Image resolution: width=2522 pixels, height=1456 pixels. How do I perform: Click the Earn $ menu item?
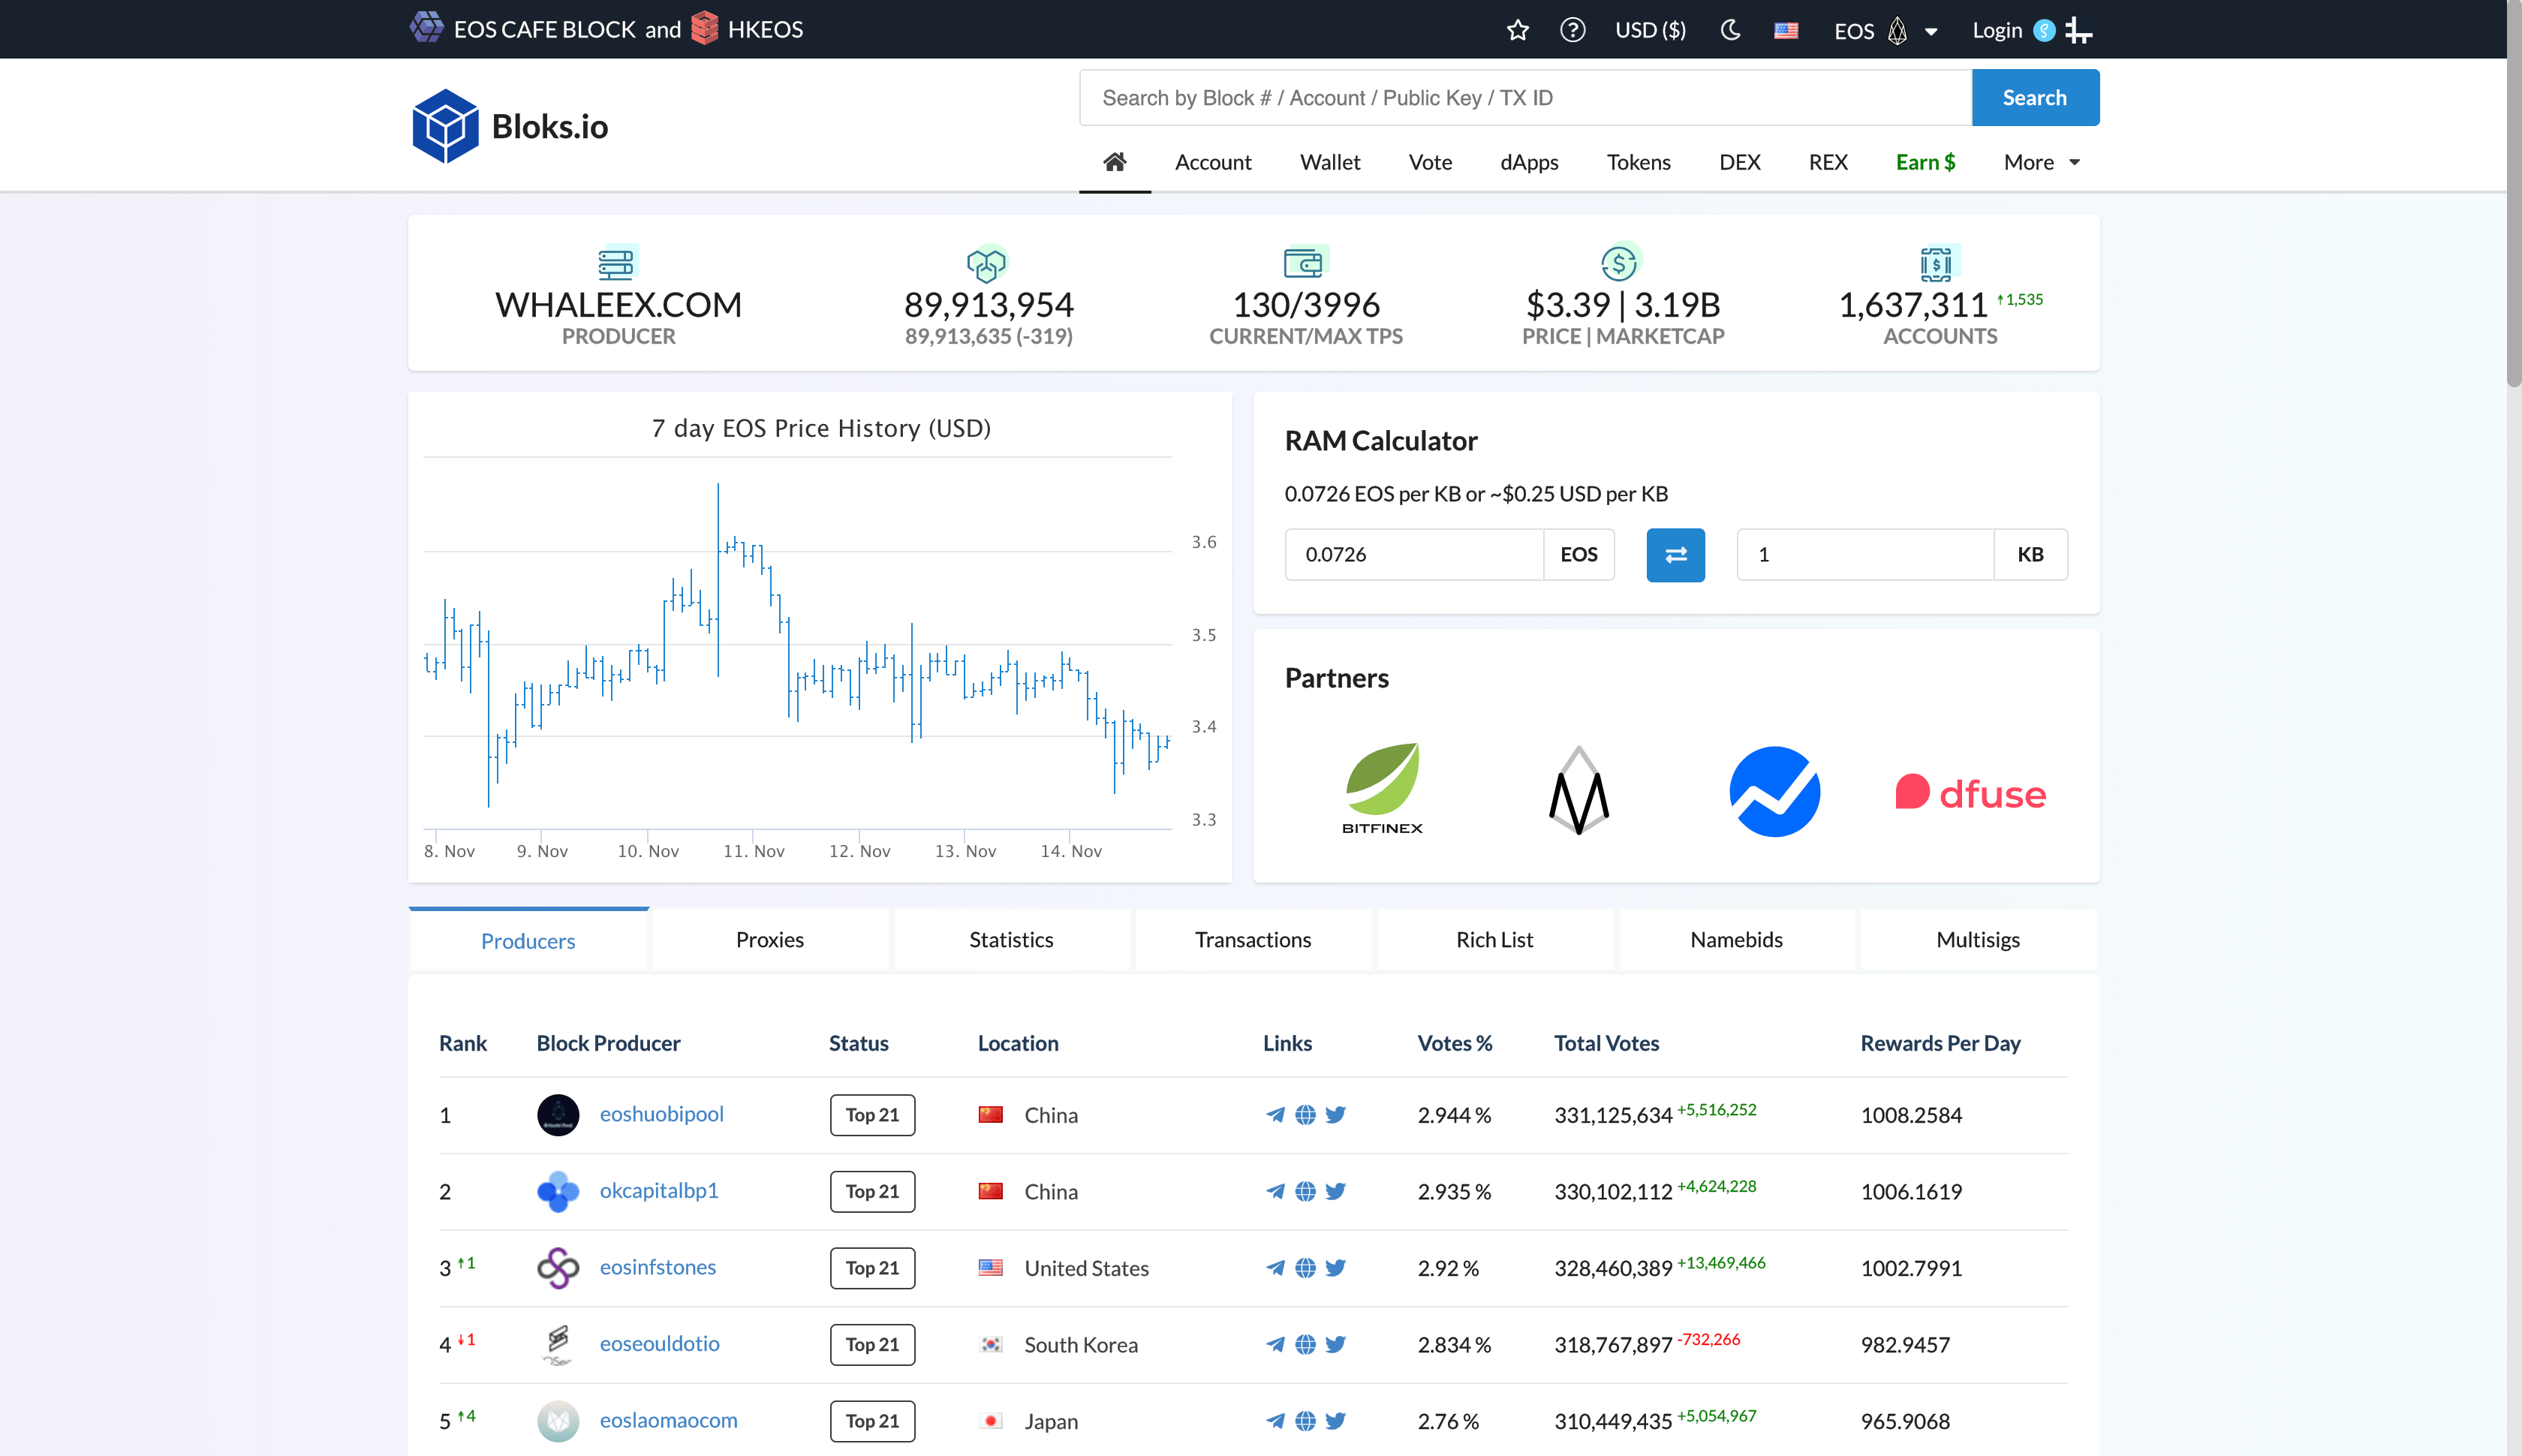point(1925,162)
